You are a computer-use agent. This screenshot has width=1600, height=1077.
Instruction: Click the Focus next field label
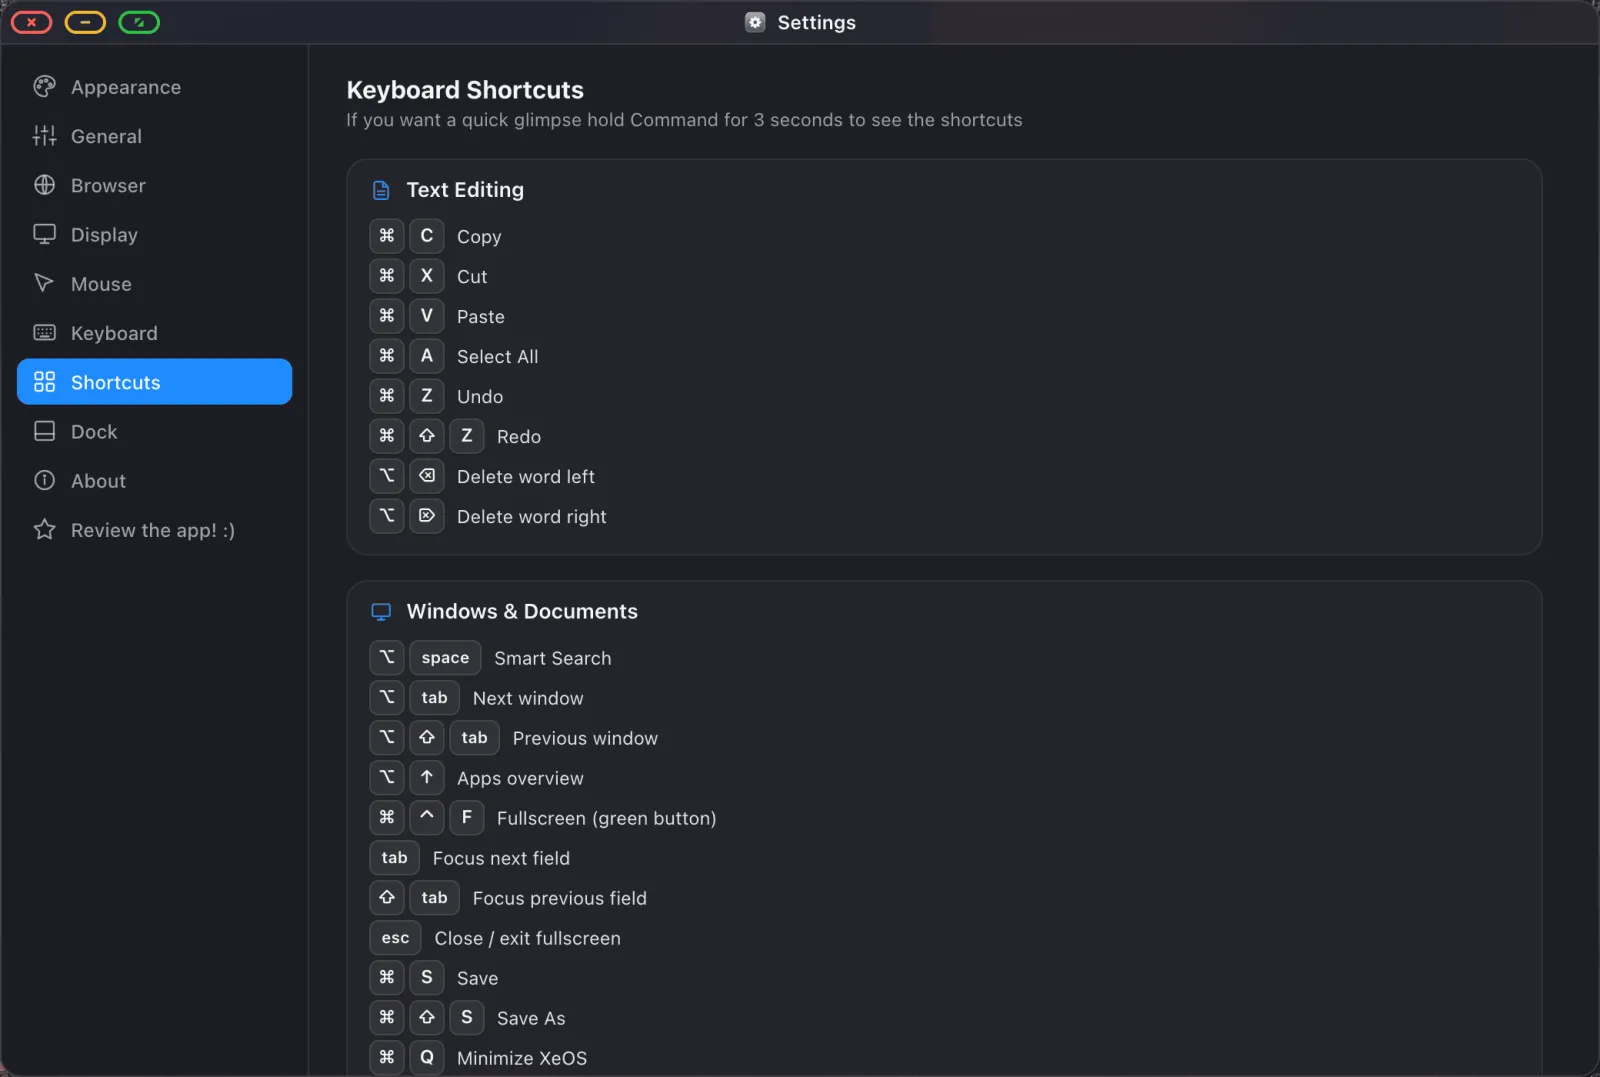pos(501,858)
